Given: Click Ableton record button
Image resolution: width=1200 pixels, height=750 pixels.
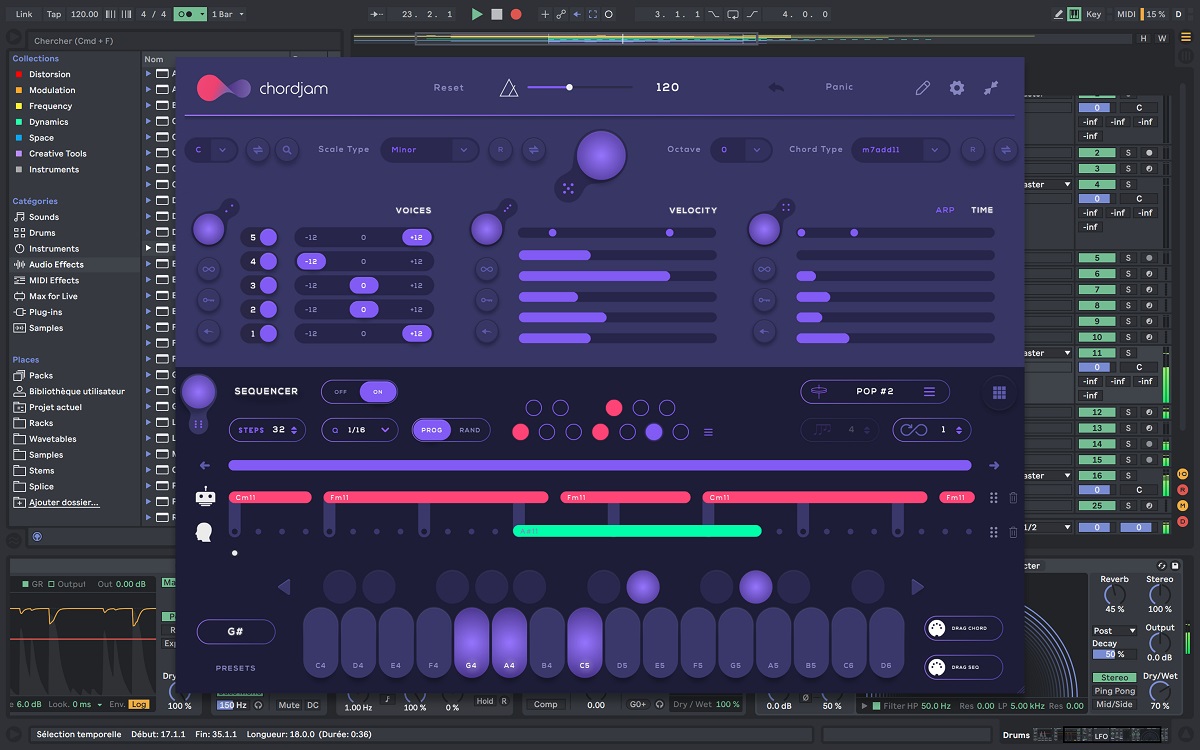Looking at the screenshot, I should tap(516, 15).
